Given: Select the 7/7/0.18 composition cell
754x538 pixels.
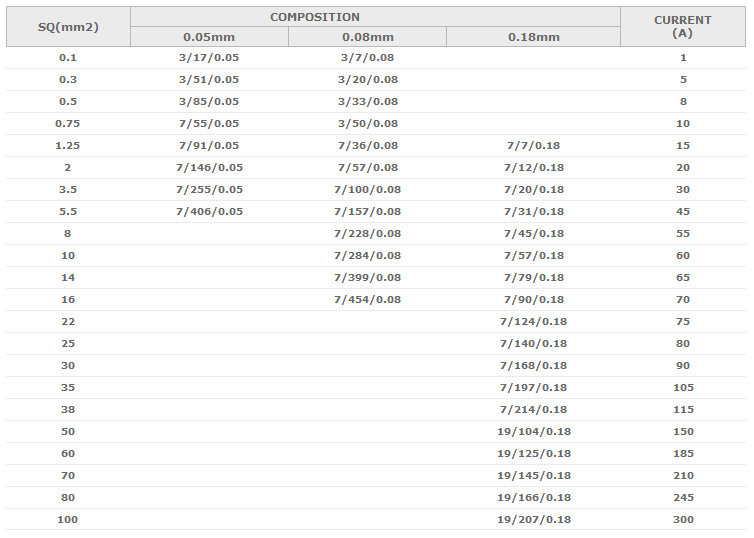Looking at the screenshot, I should (534, 146).
